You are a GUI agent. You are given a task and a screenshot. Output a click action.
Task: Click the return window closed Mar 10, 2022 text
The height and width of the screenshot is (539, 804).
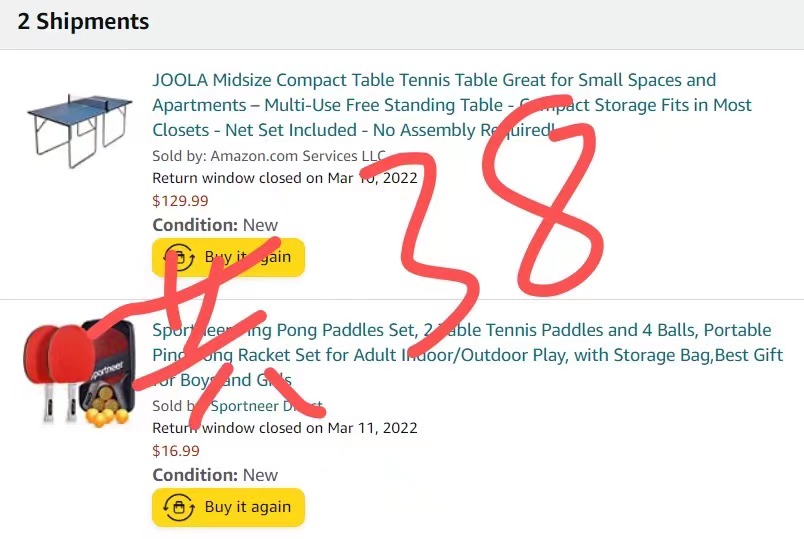(284, 178)
